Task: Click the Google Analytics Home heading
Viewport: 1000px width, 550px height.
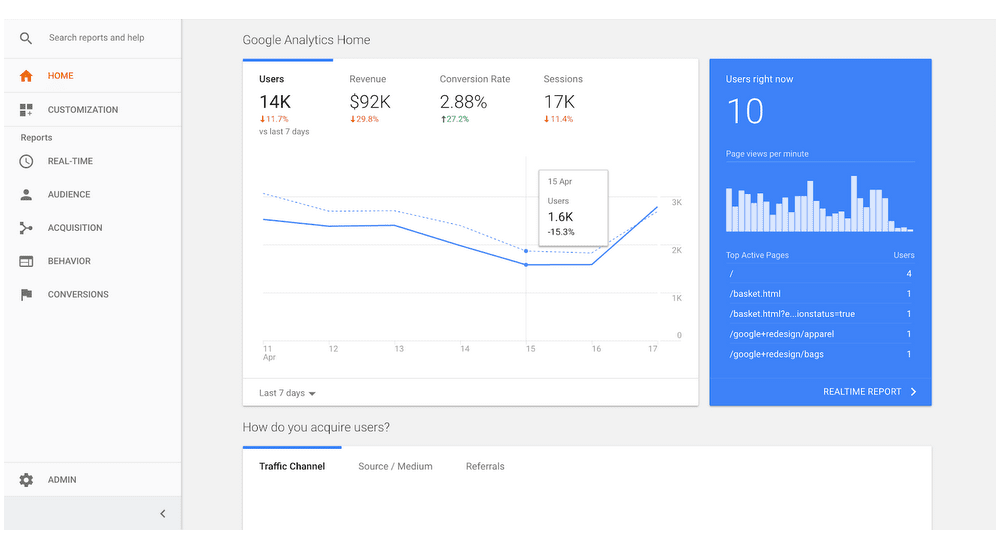Action: (306, 40)
